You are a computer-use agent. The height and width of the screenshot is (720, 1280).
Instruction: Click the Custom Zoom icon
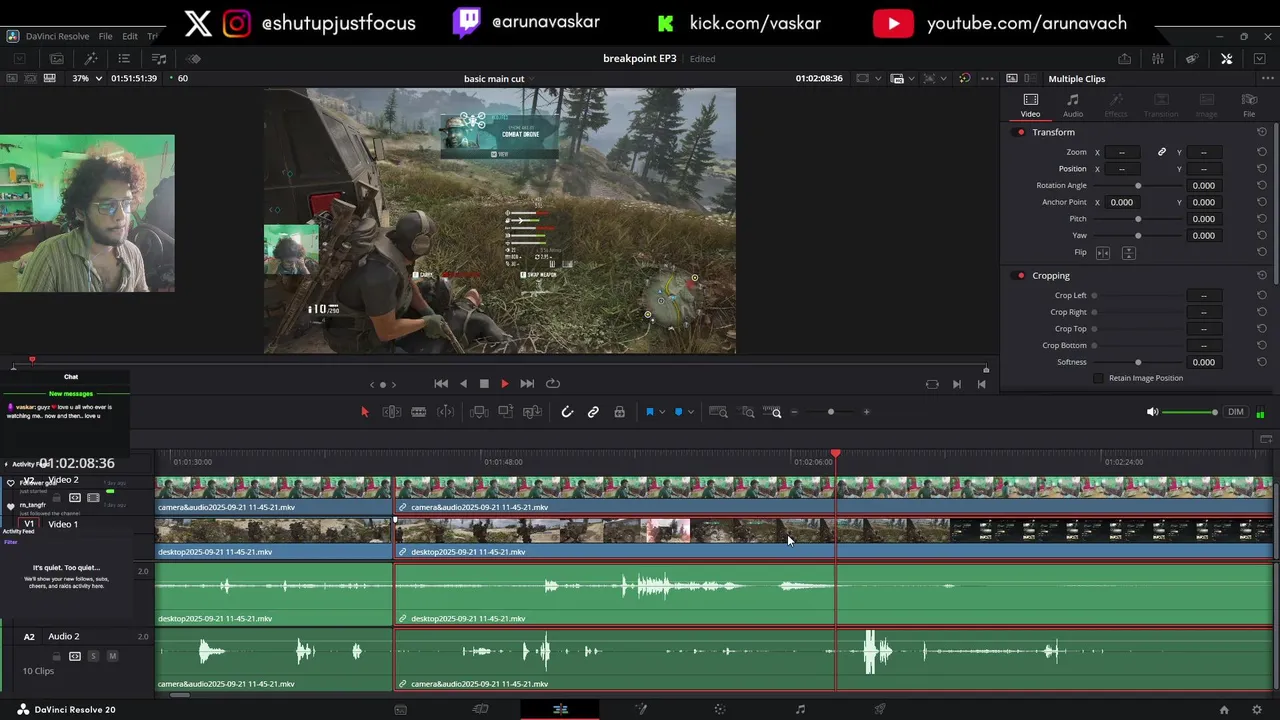pyautogui.click(x=772, y=412)
